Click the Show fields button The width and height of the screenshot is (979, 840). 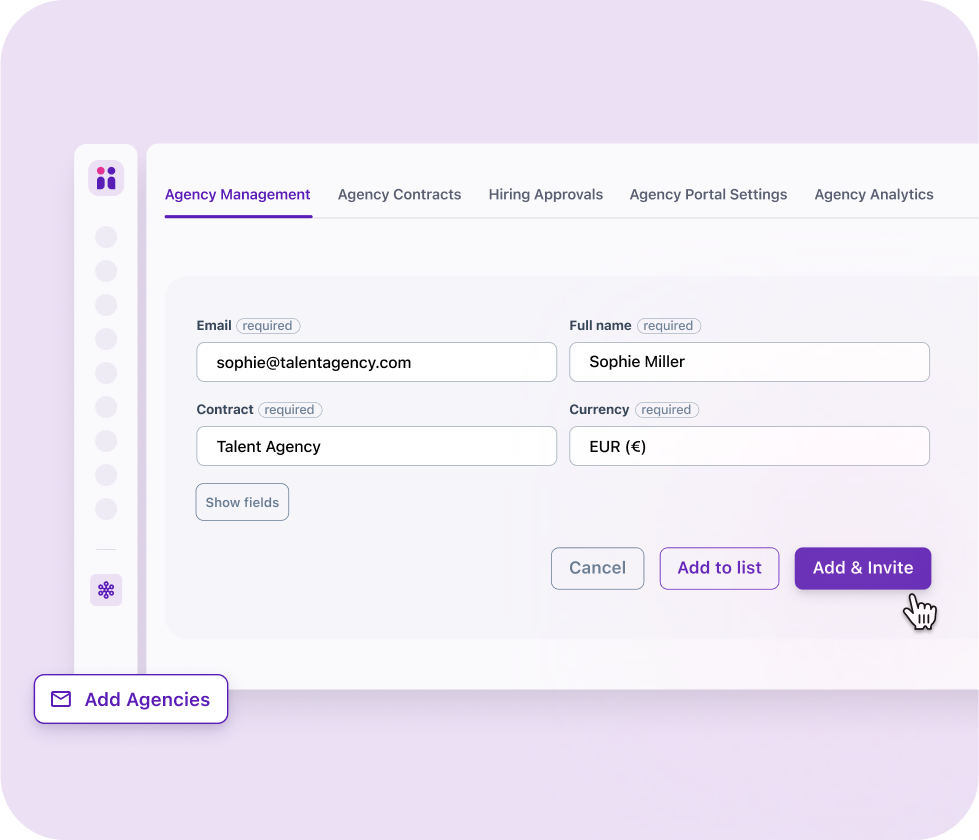[242, 502]
